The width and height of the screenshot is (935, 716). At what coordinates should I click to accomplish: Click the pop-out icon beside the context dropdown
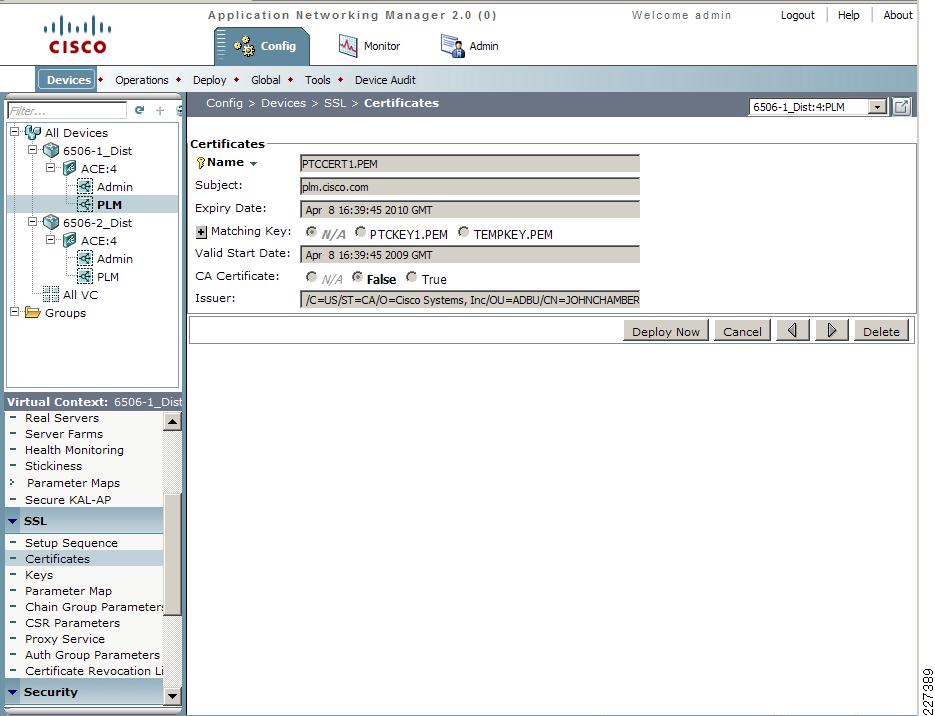coord(902,107)
